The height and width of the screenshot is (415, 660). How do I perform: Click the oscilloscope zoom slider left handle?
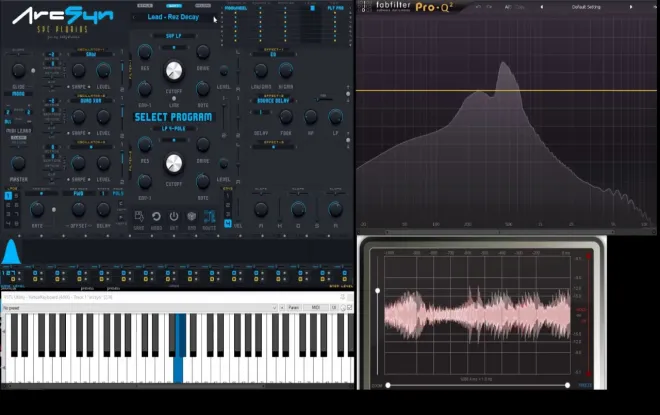click(388, 385)
